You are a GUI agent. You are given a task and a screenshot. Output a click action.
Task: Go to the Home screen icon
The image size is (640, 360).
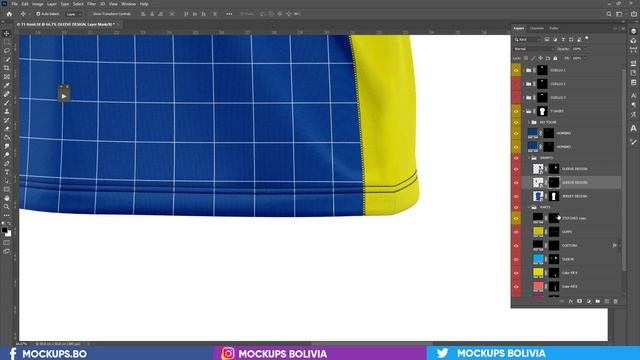pyautogui.click(x=9, y=14)
